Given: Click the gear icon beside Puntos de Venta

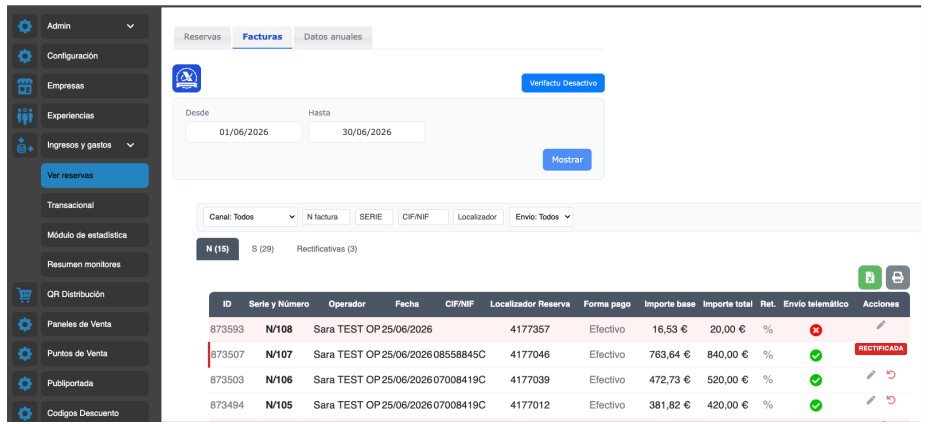Looking at the screenshot, I should [24, 354].
